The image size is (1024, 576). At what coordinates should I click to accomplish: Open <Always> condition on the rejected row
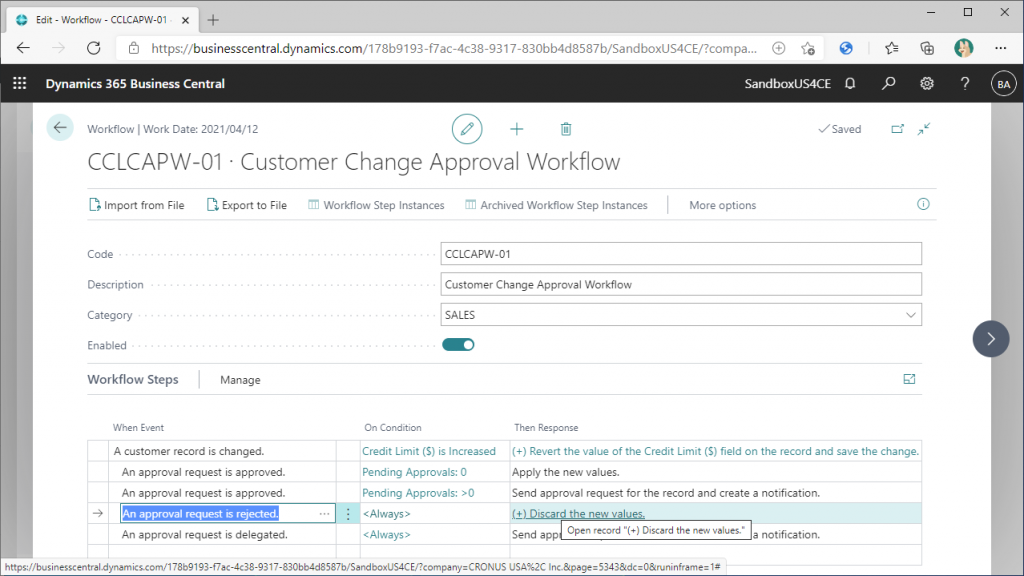point(387,514)
